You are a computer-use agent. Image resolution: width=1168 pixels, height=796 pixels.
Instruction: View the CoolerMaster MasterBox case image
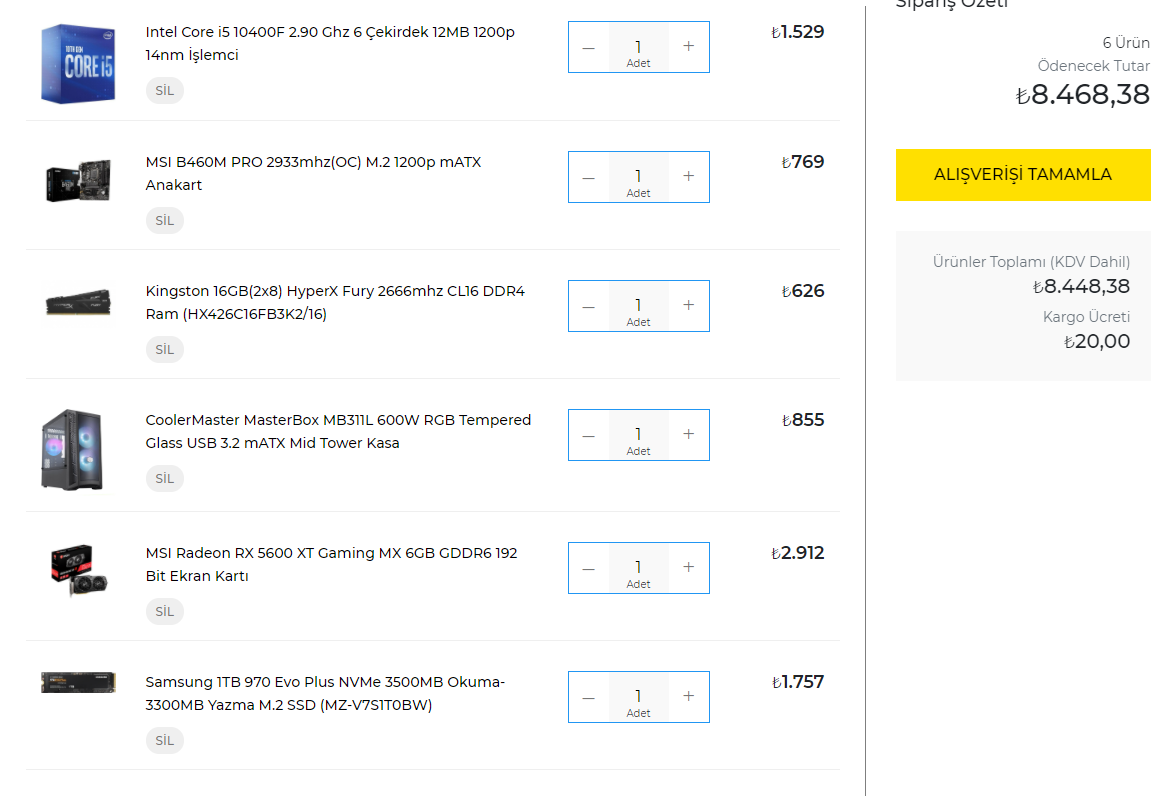click(x=71, y=448)
